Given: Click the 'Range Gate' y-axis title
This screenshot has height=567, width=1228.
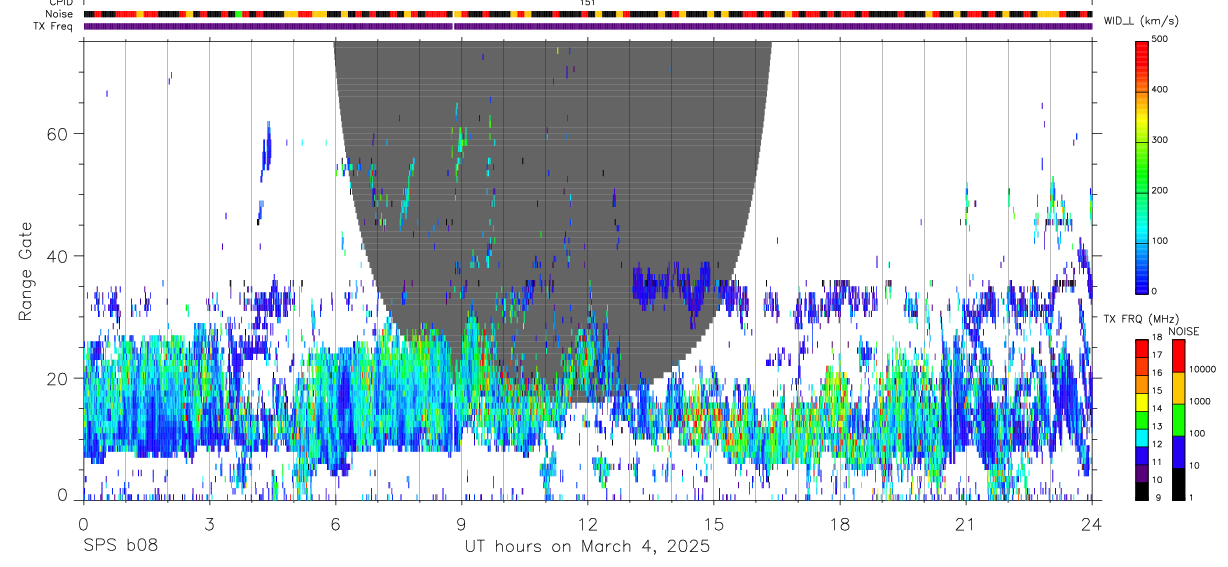Looking at the screenshot, I should (27, 271).
